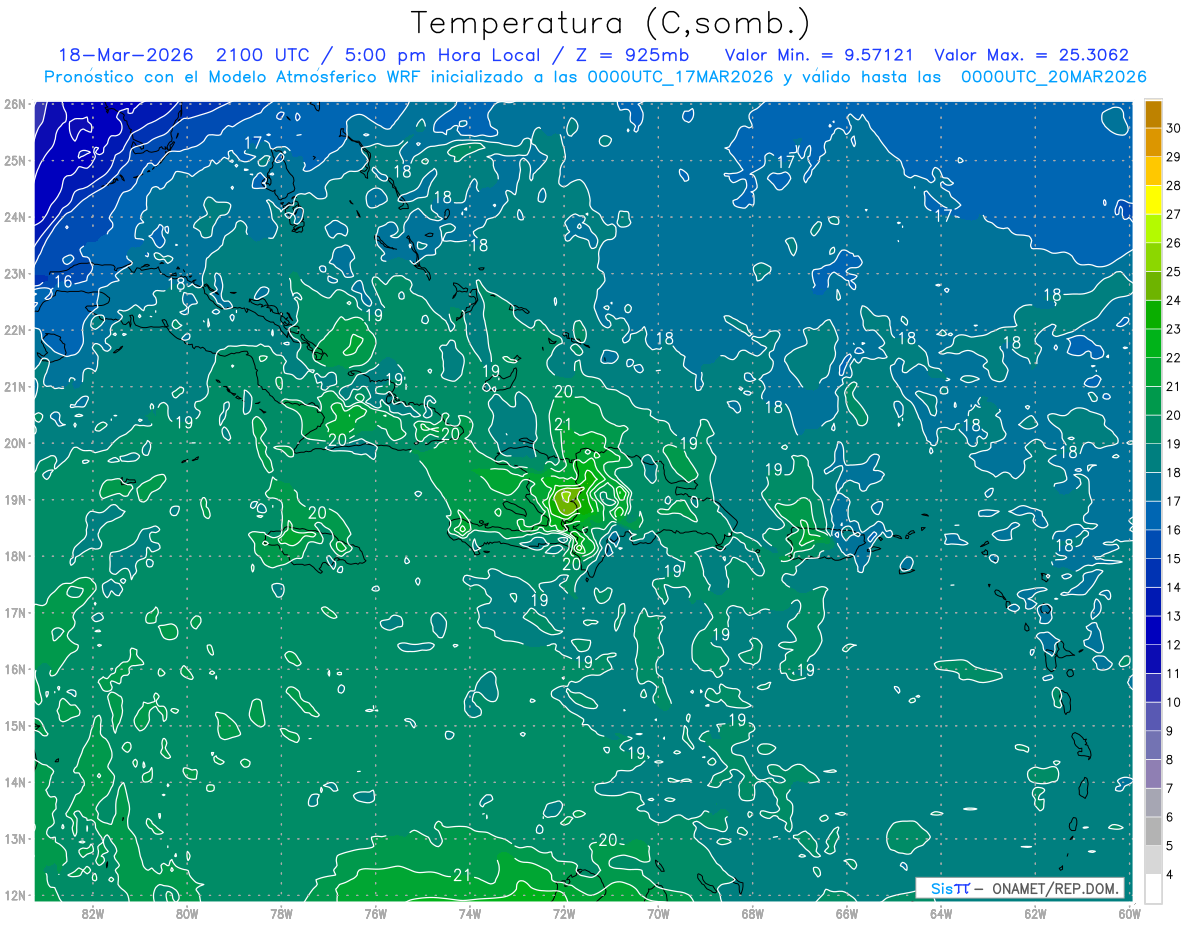Click the 70W longitude axis label

[x=658, y=912]
